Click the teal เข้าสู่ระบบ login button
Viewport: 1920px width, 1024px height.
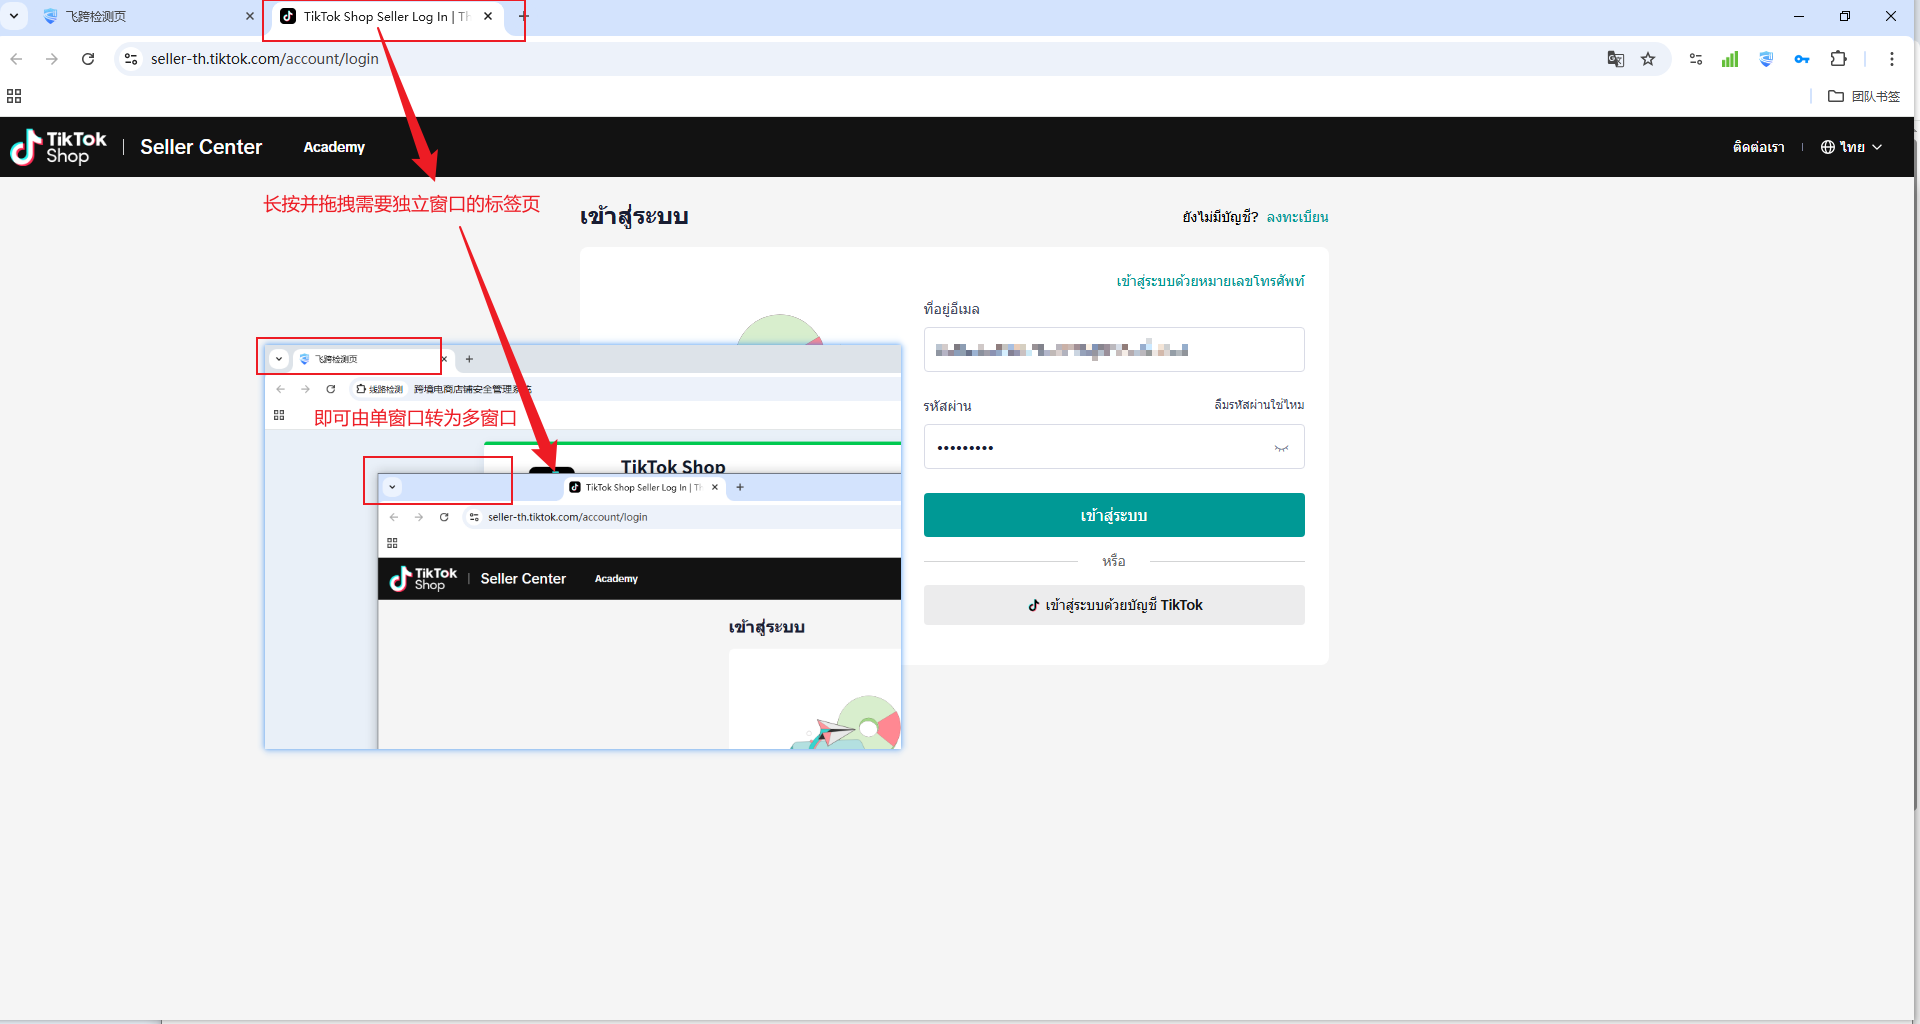click(1114, 515)
